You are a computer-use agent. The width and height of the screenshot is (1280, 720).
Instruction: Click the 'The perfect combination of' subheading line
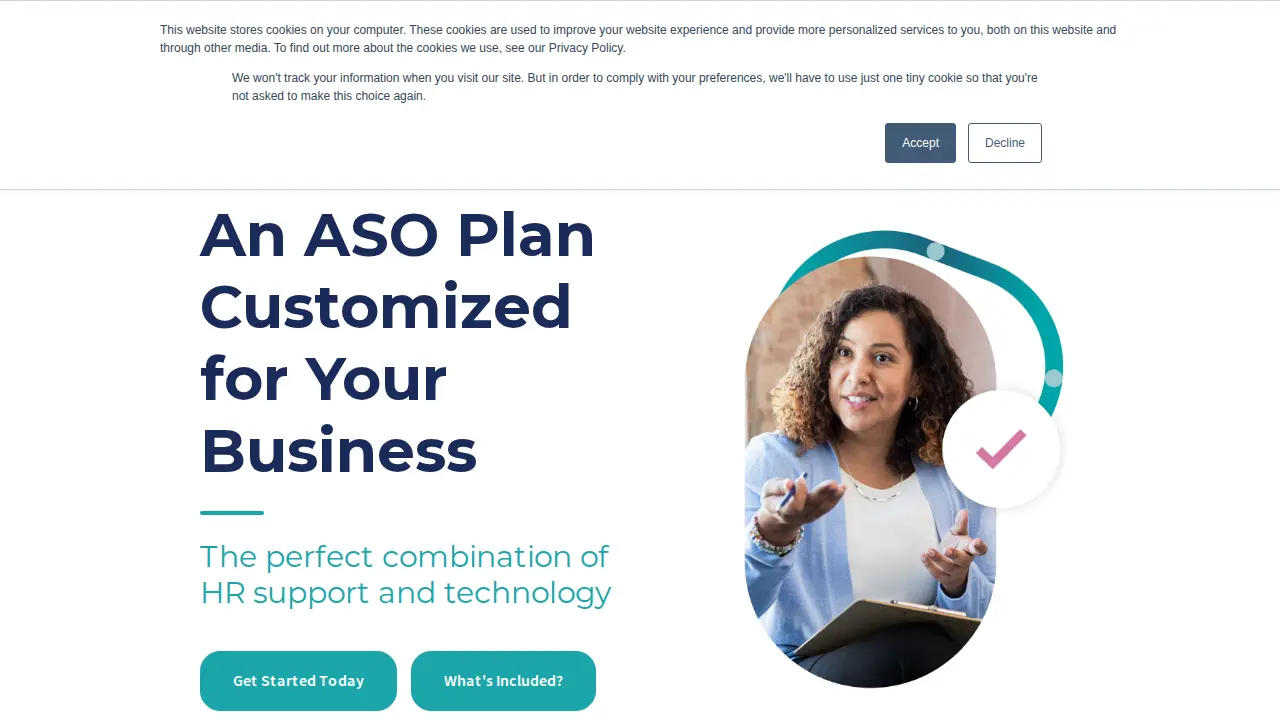pyautogui.click(x=404, y=556)
